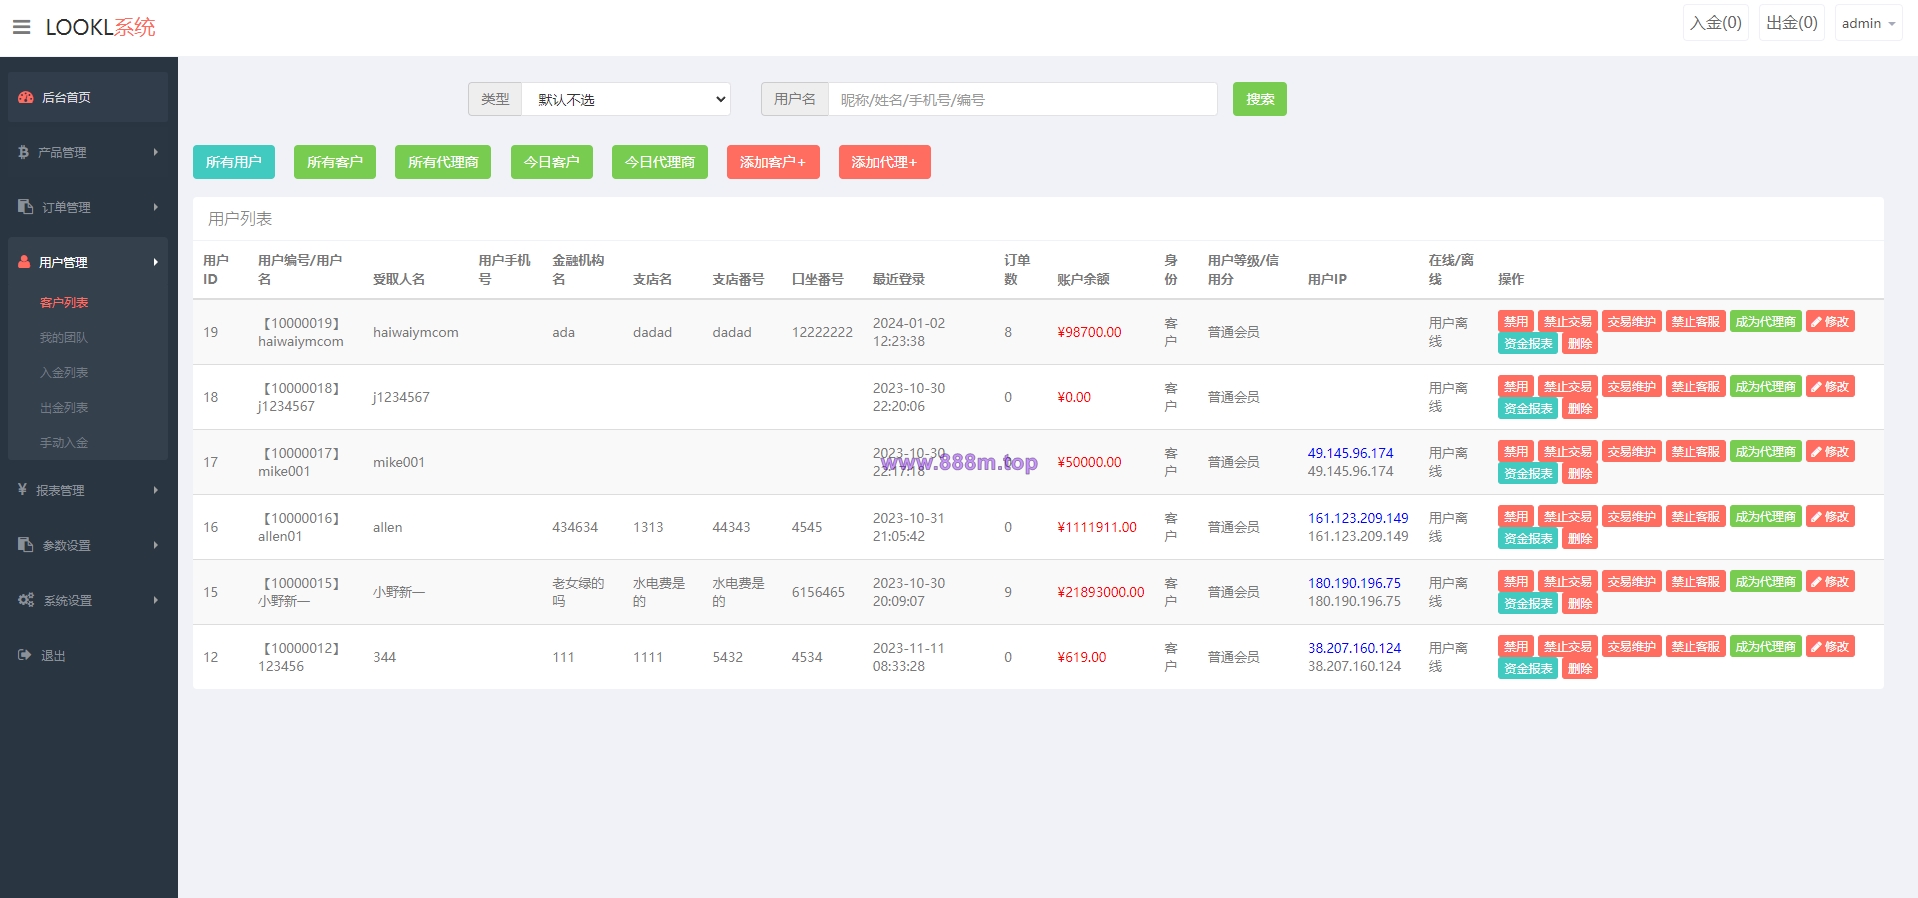Click 删除 for user haiwaiymcom
The height and width of the screenshot is (898, 1918).
[x=1580, y=343]
